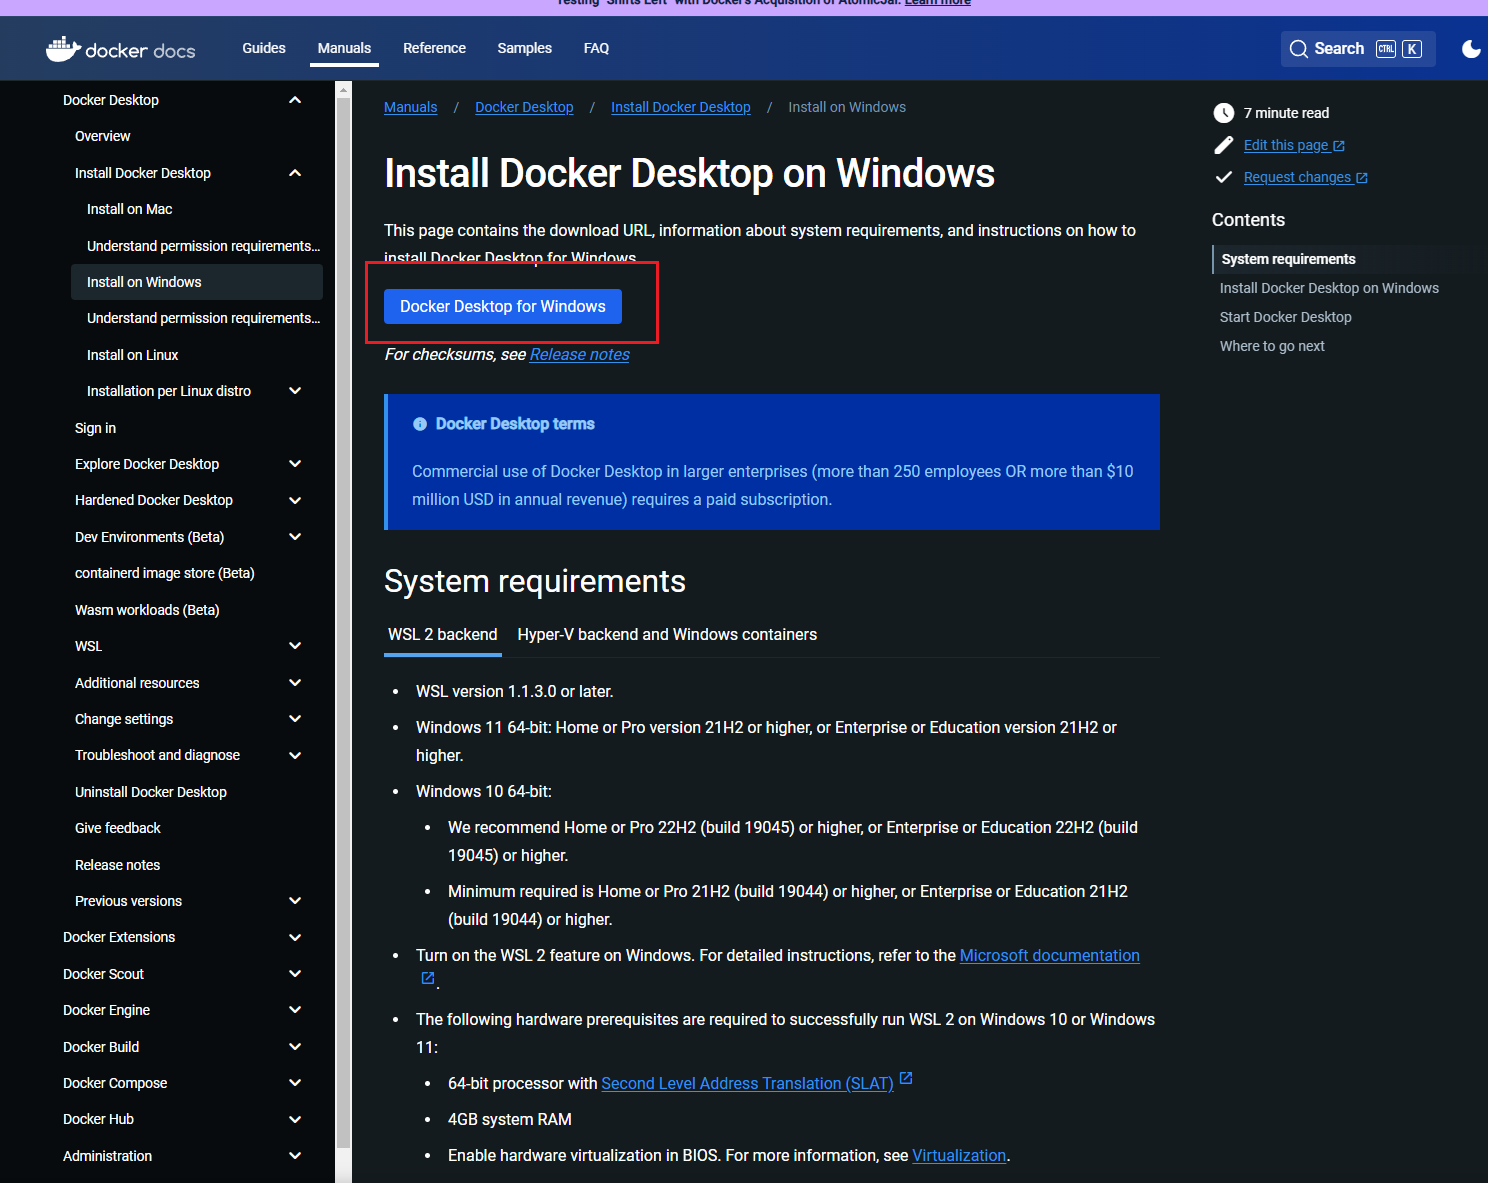The width and height of the screenshot is (1488, 1186).
Task: Expand the WSL sidebar section
Action: click(x=295, y=646)
